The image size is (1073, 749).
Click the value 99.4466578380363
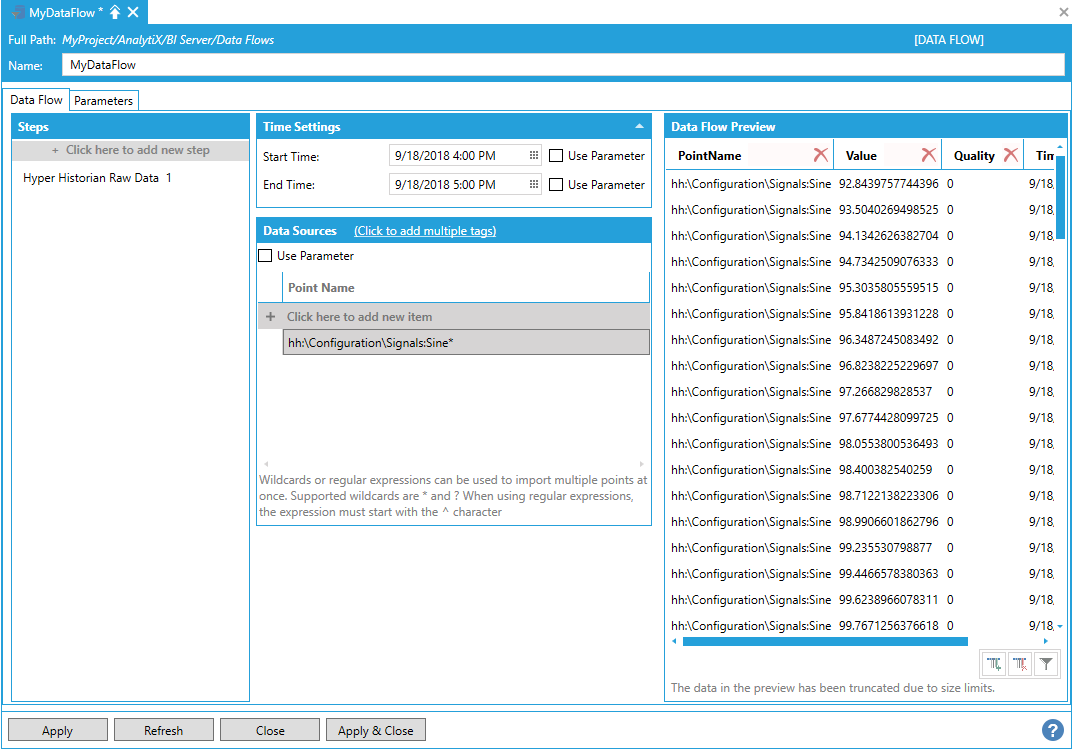click(889, 573)
